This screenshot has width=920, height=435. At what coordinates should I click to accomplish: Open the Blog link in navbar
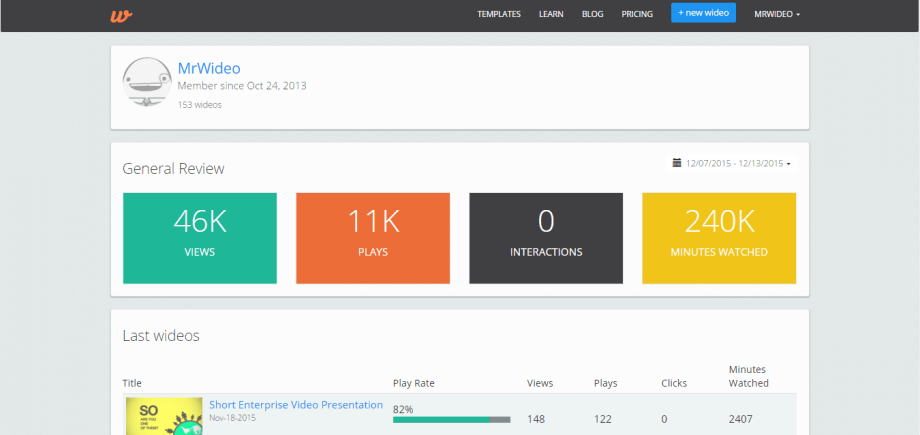pos(592,15)
